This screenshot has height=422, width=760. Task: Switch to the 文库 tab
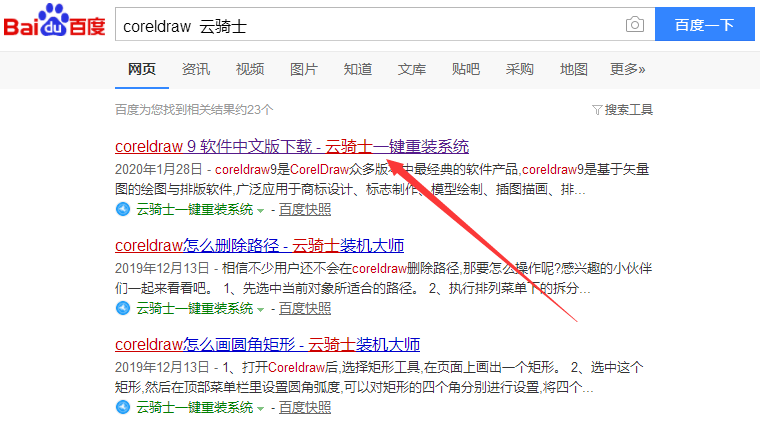pos(412,69)
